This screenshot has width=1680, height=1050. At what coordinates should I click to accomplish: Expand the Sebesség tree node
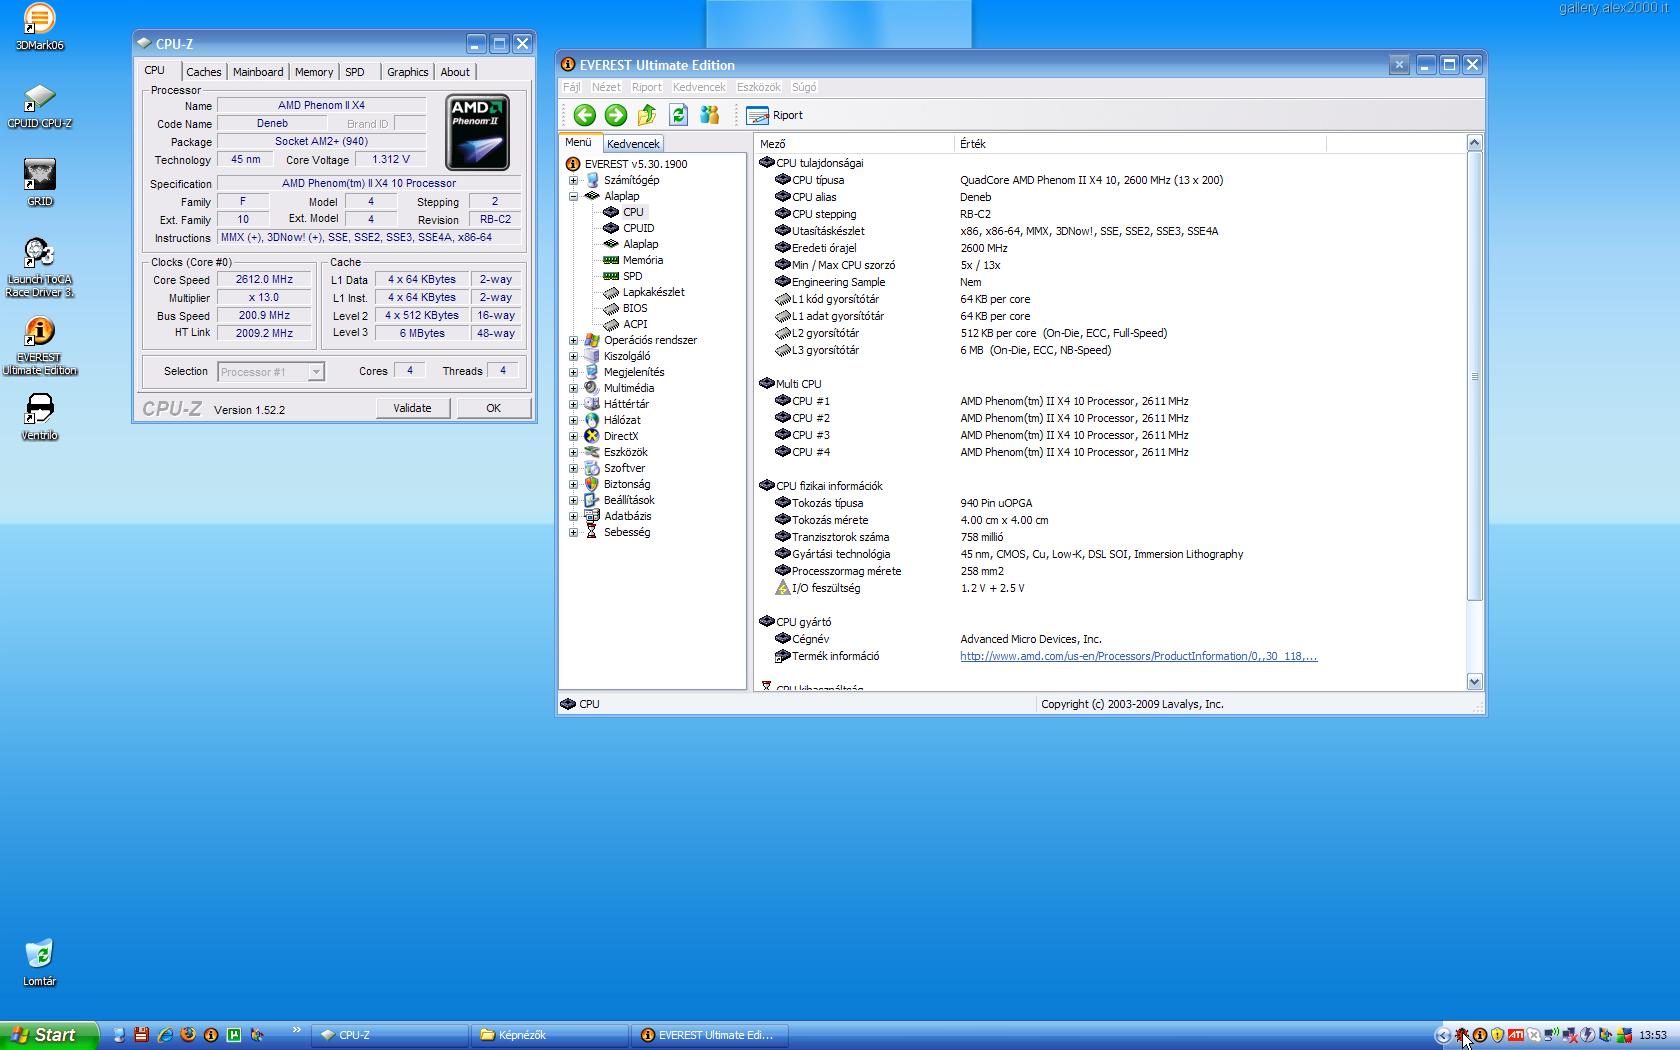click(x=574, y=532)
